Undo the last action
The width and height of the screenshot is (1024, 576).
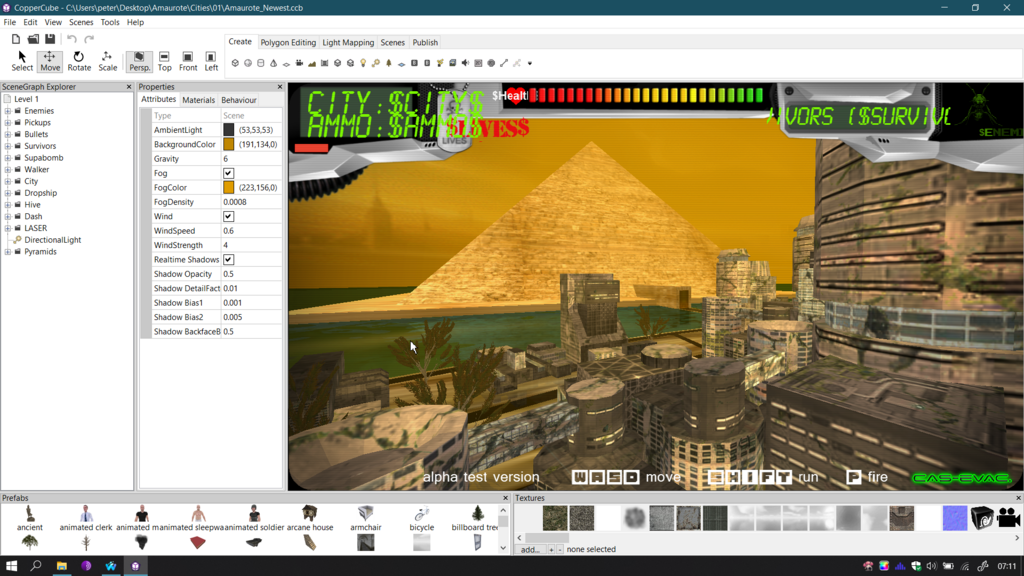72,39
